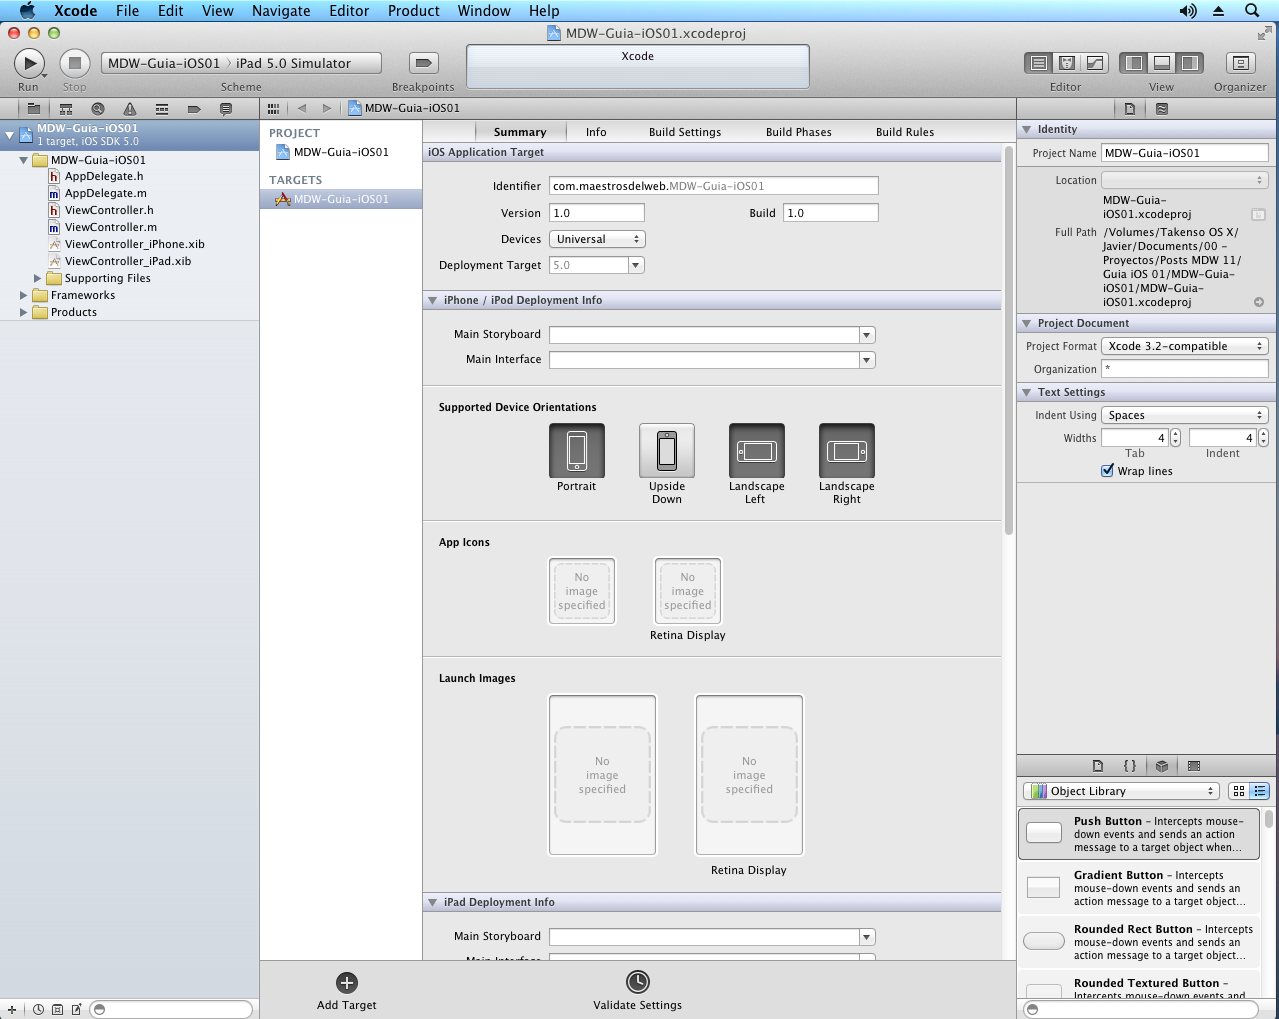Screen dimensions: 1279x1019
Task: Open iPhone Main Interface dropdown arrow
Action: point(867,360)
